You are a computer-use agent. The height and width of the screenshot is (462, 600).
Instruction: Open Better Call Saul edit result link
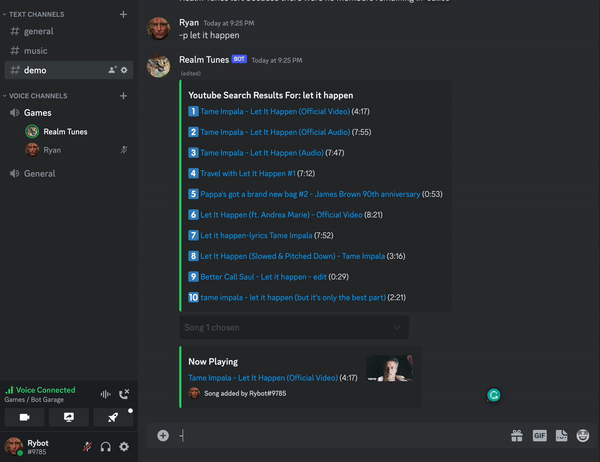(263, 277)
